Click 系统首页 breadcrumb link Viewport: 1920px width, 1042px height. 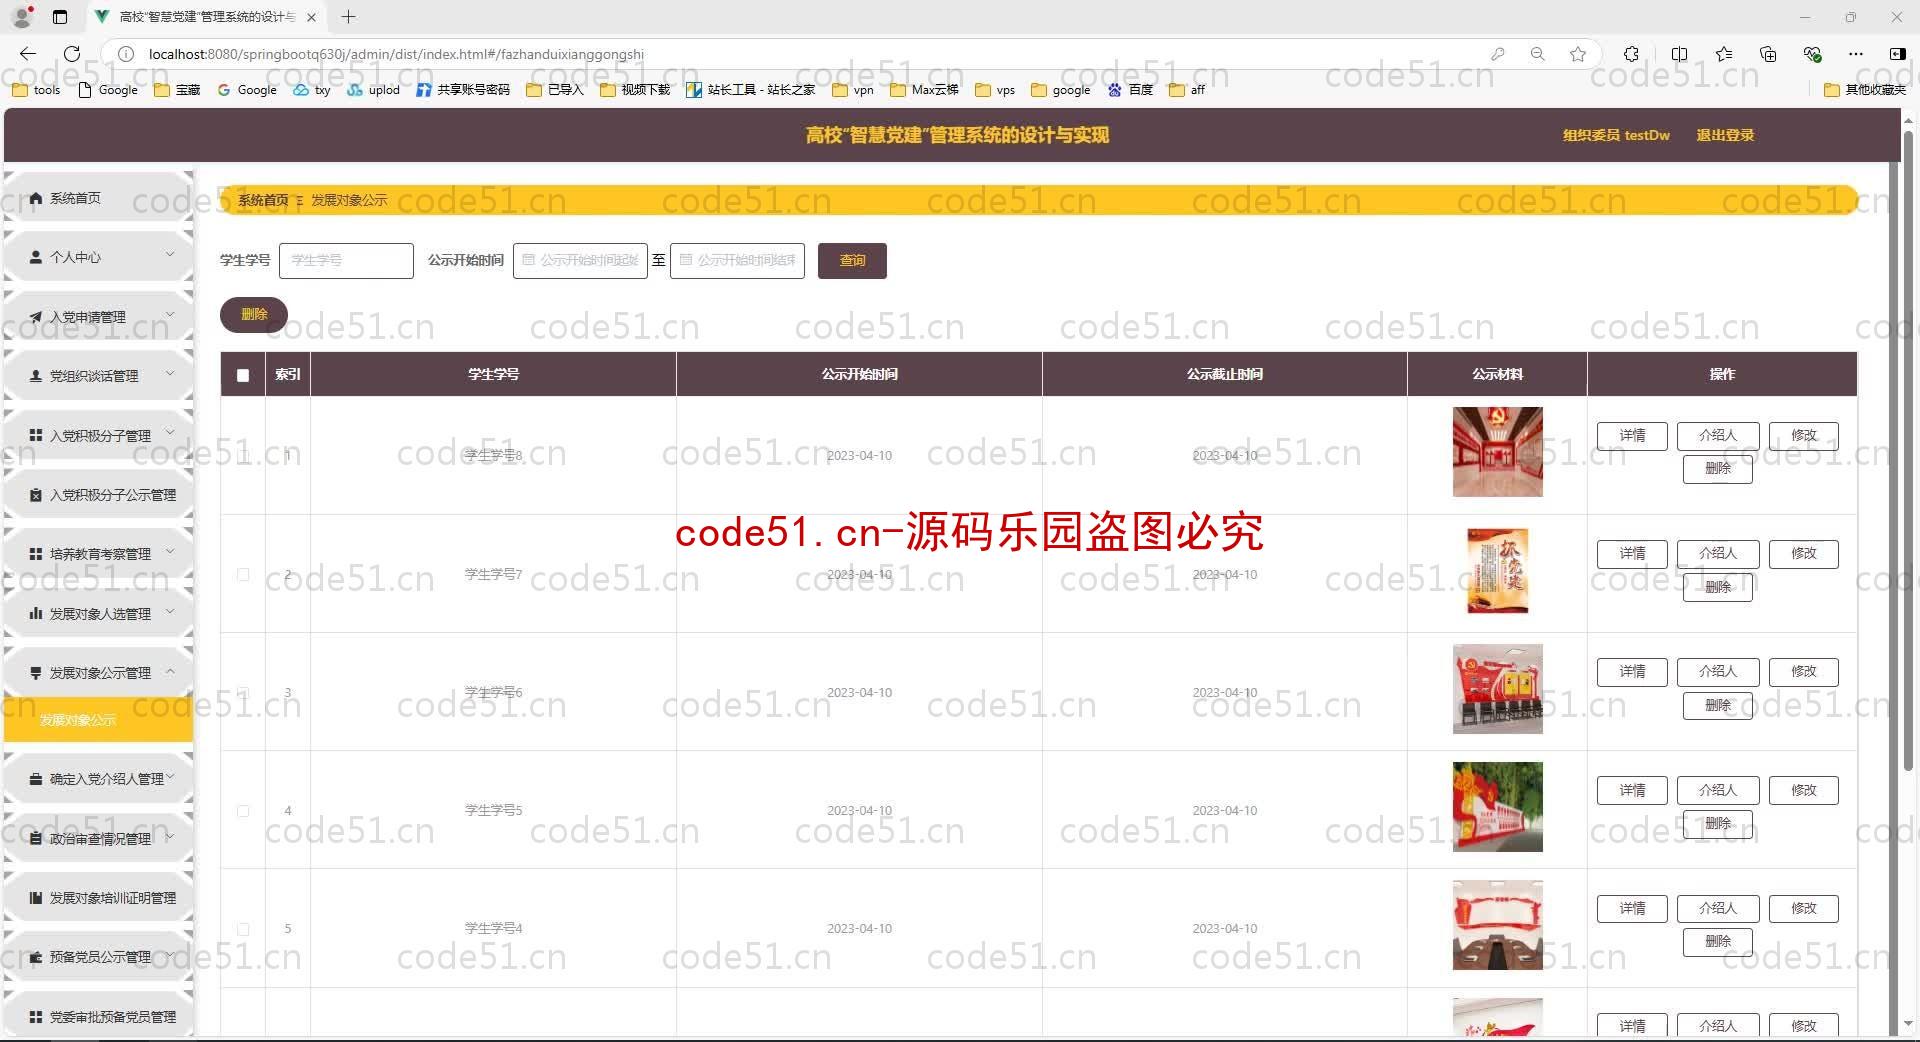tap(263, 200)
